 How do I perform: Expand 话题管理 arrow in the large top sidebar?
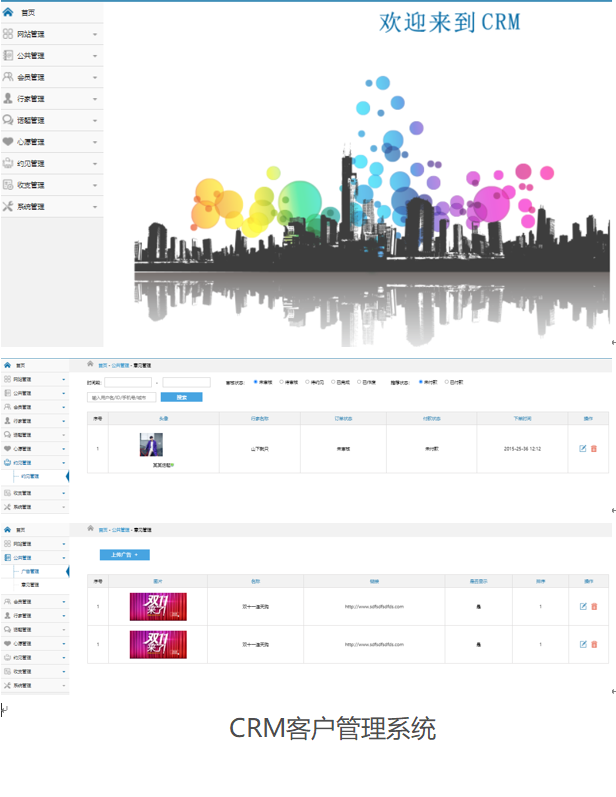95,121
